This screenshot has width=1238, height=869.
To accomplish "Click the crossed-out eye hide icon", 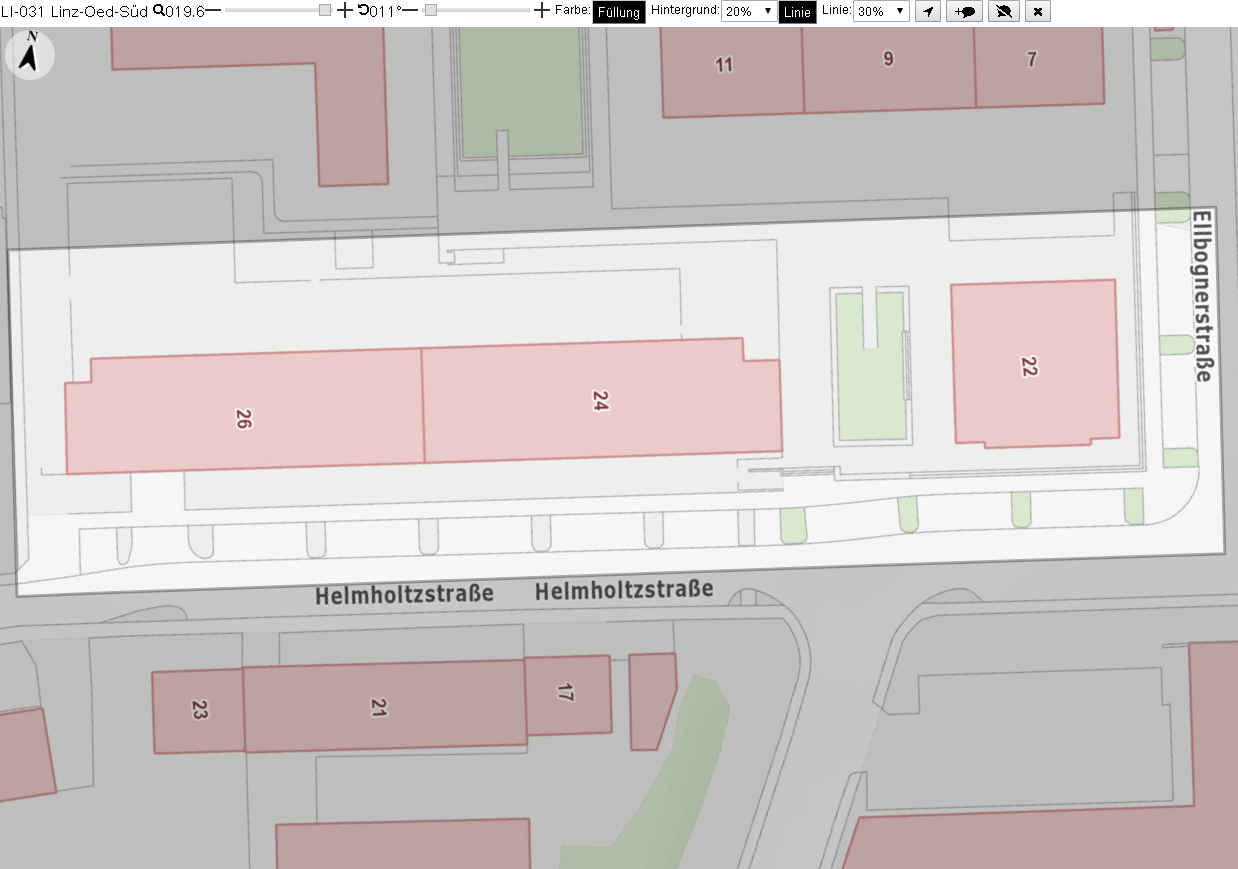I will (1004, 11).
